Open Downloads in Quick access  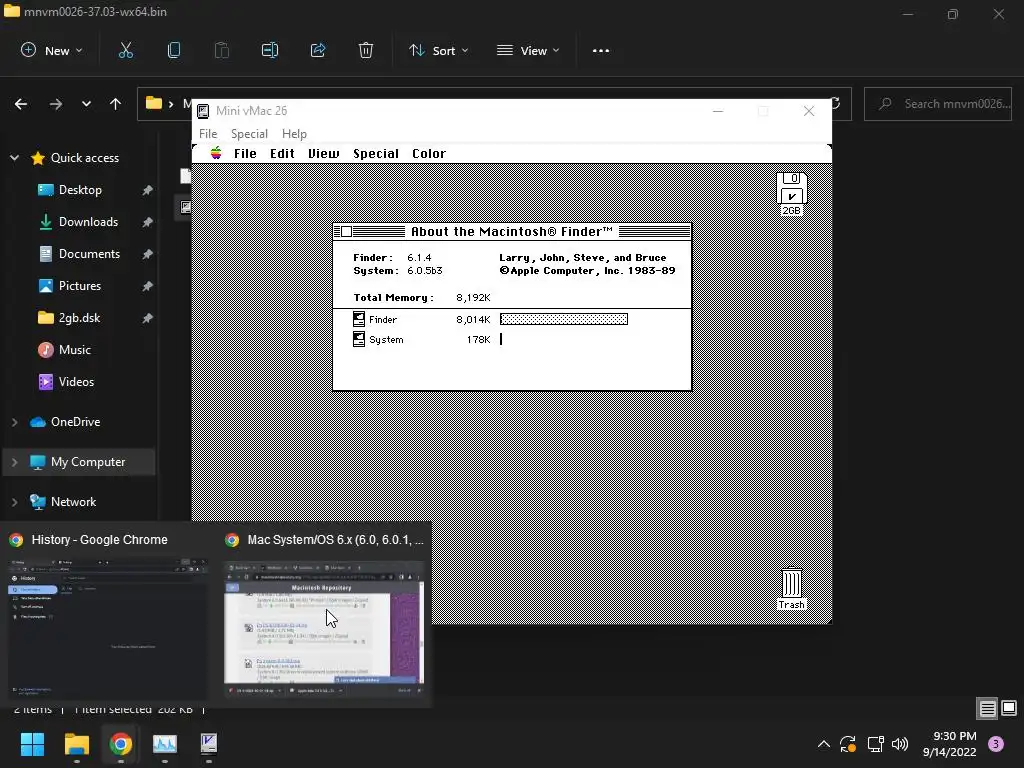tap(88, 221)
